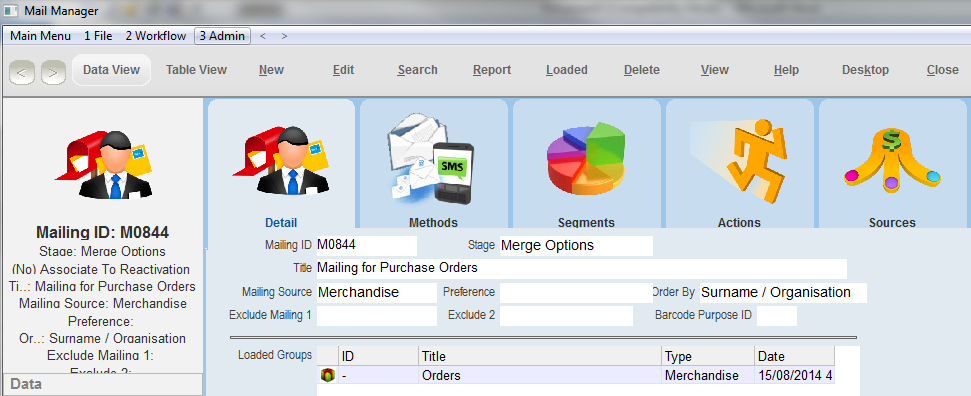Select the Orders title cell in Loaded Groups

tap(539, 375)
